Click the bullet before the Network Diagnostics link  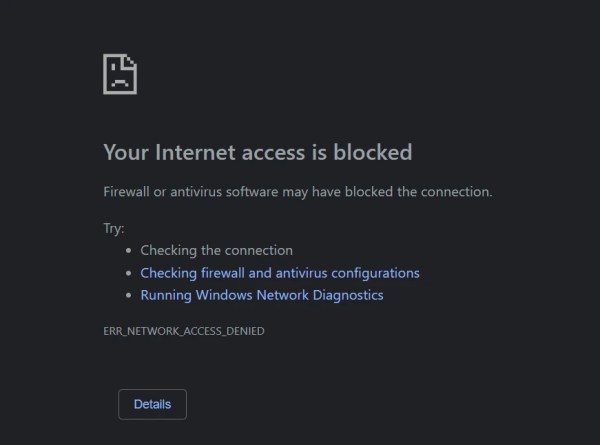[x=129, y=295]
